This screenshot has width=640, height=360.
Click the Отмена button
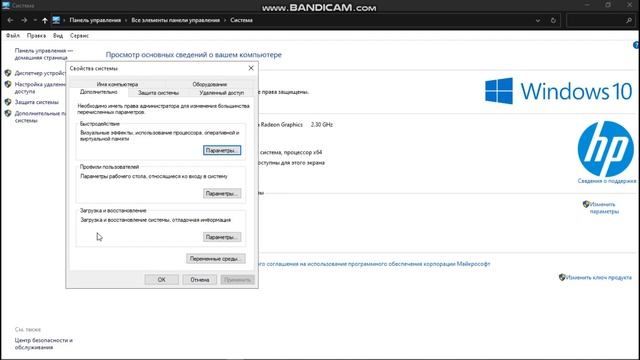click(200, 280)
